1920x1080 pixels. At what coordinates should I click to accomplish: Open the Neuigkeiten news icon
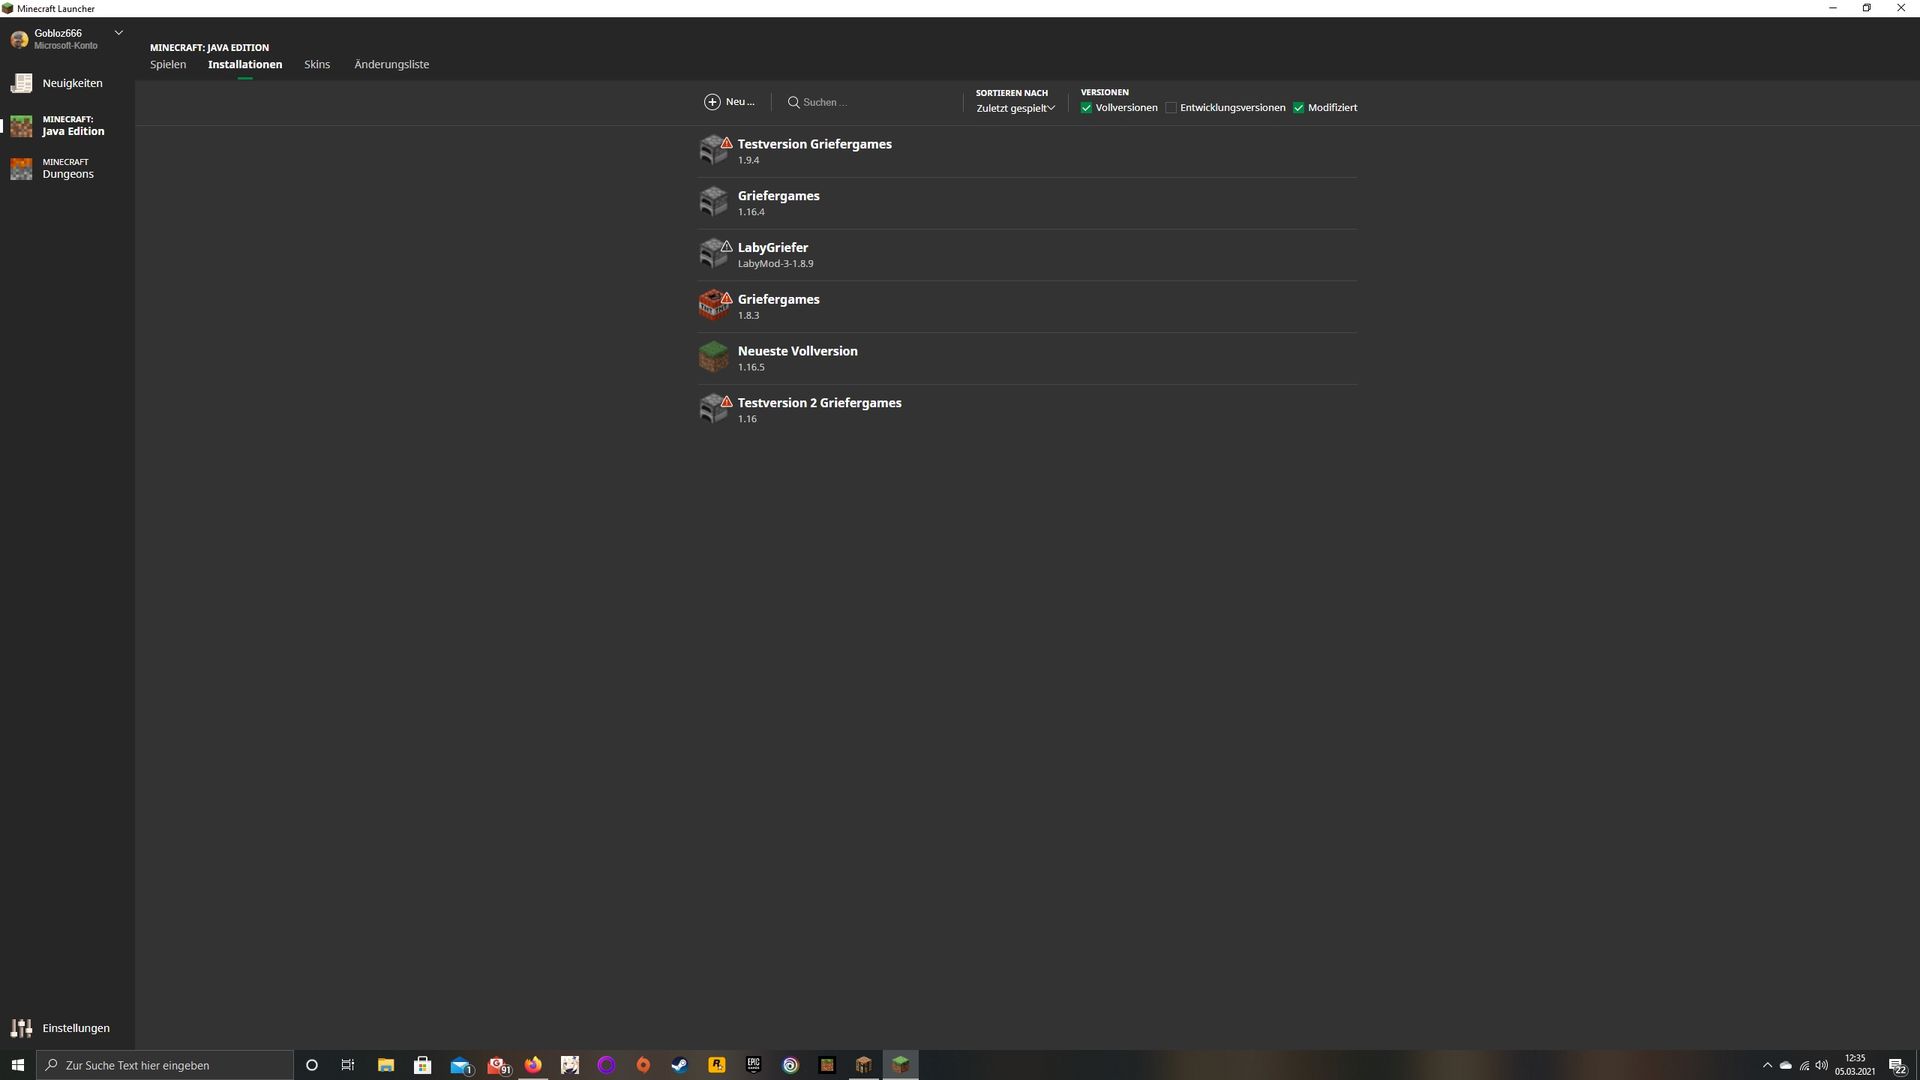tap(21, 83)
